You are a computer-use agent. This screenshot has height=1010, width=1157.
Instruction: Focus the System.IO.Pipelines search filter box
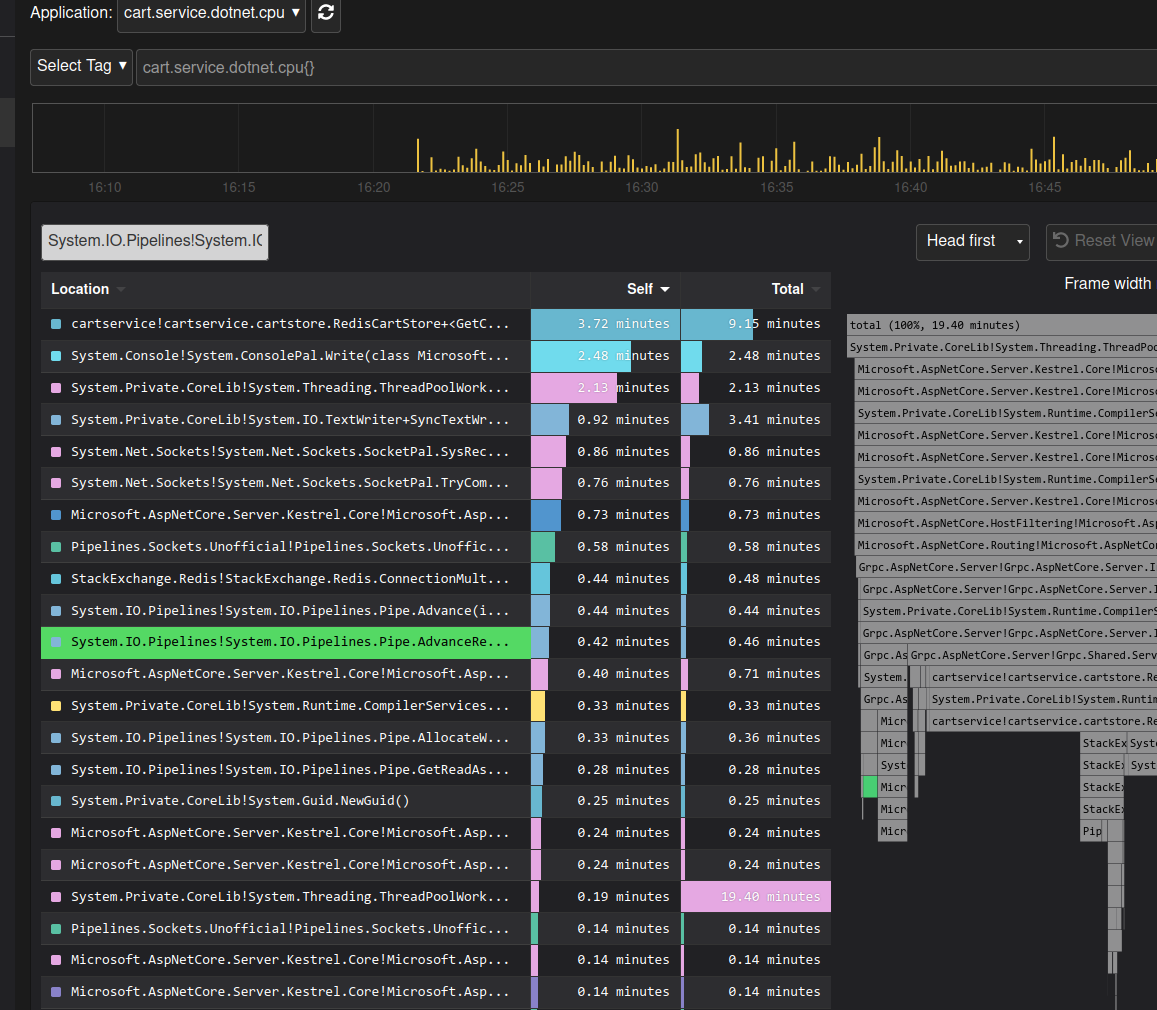click(155, 241)
